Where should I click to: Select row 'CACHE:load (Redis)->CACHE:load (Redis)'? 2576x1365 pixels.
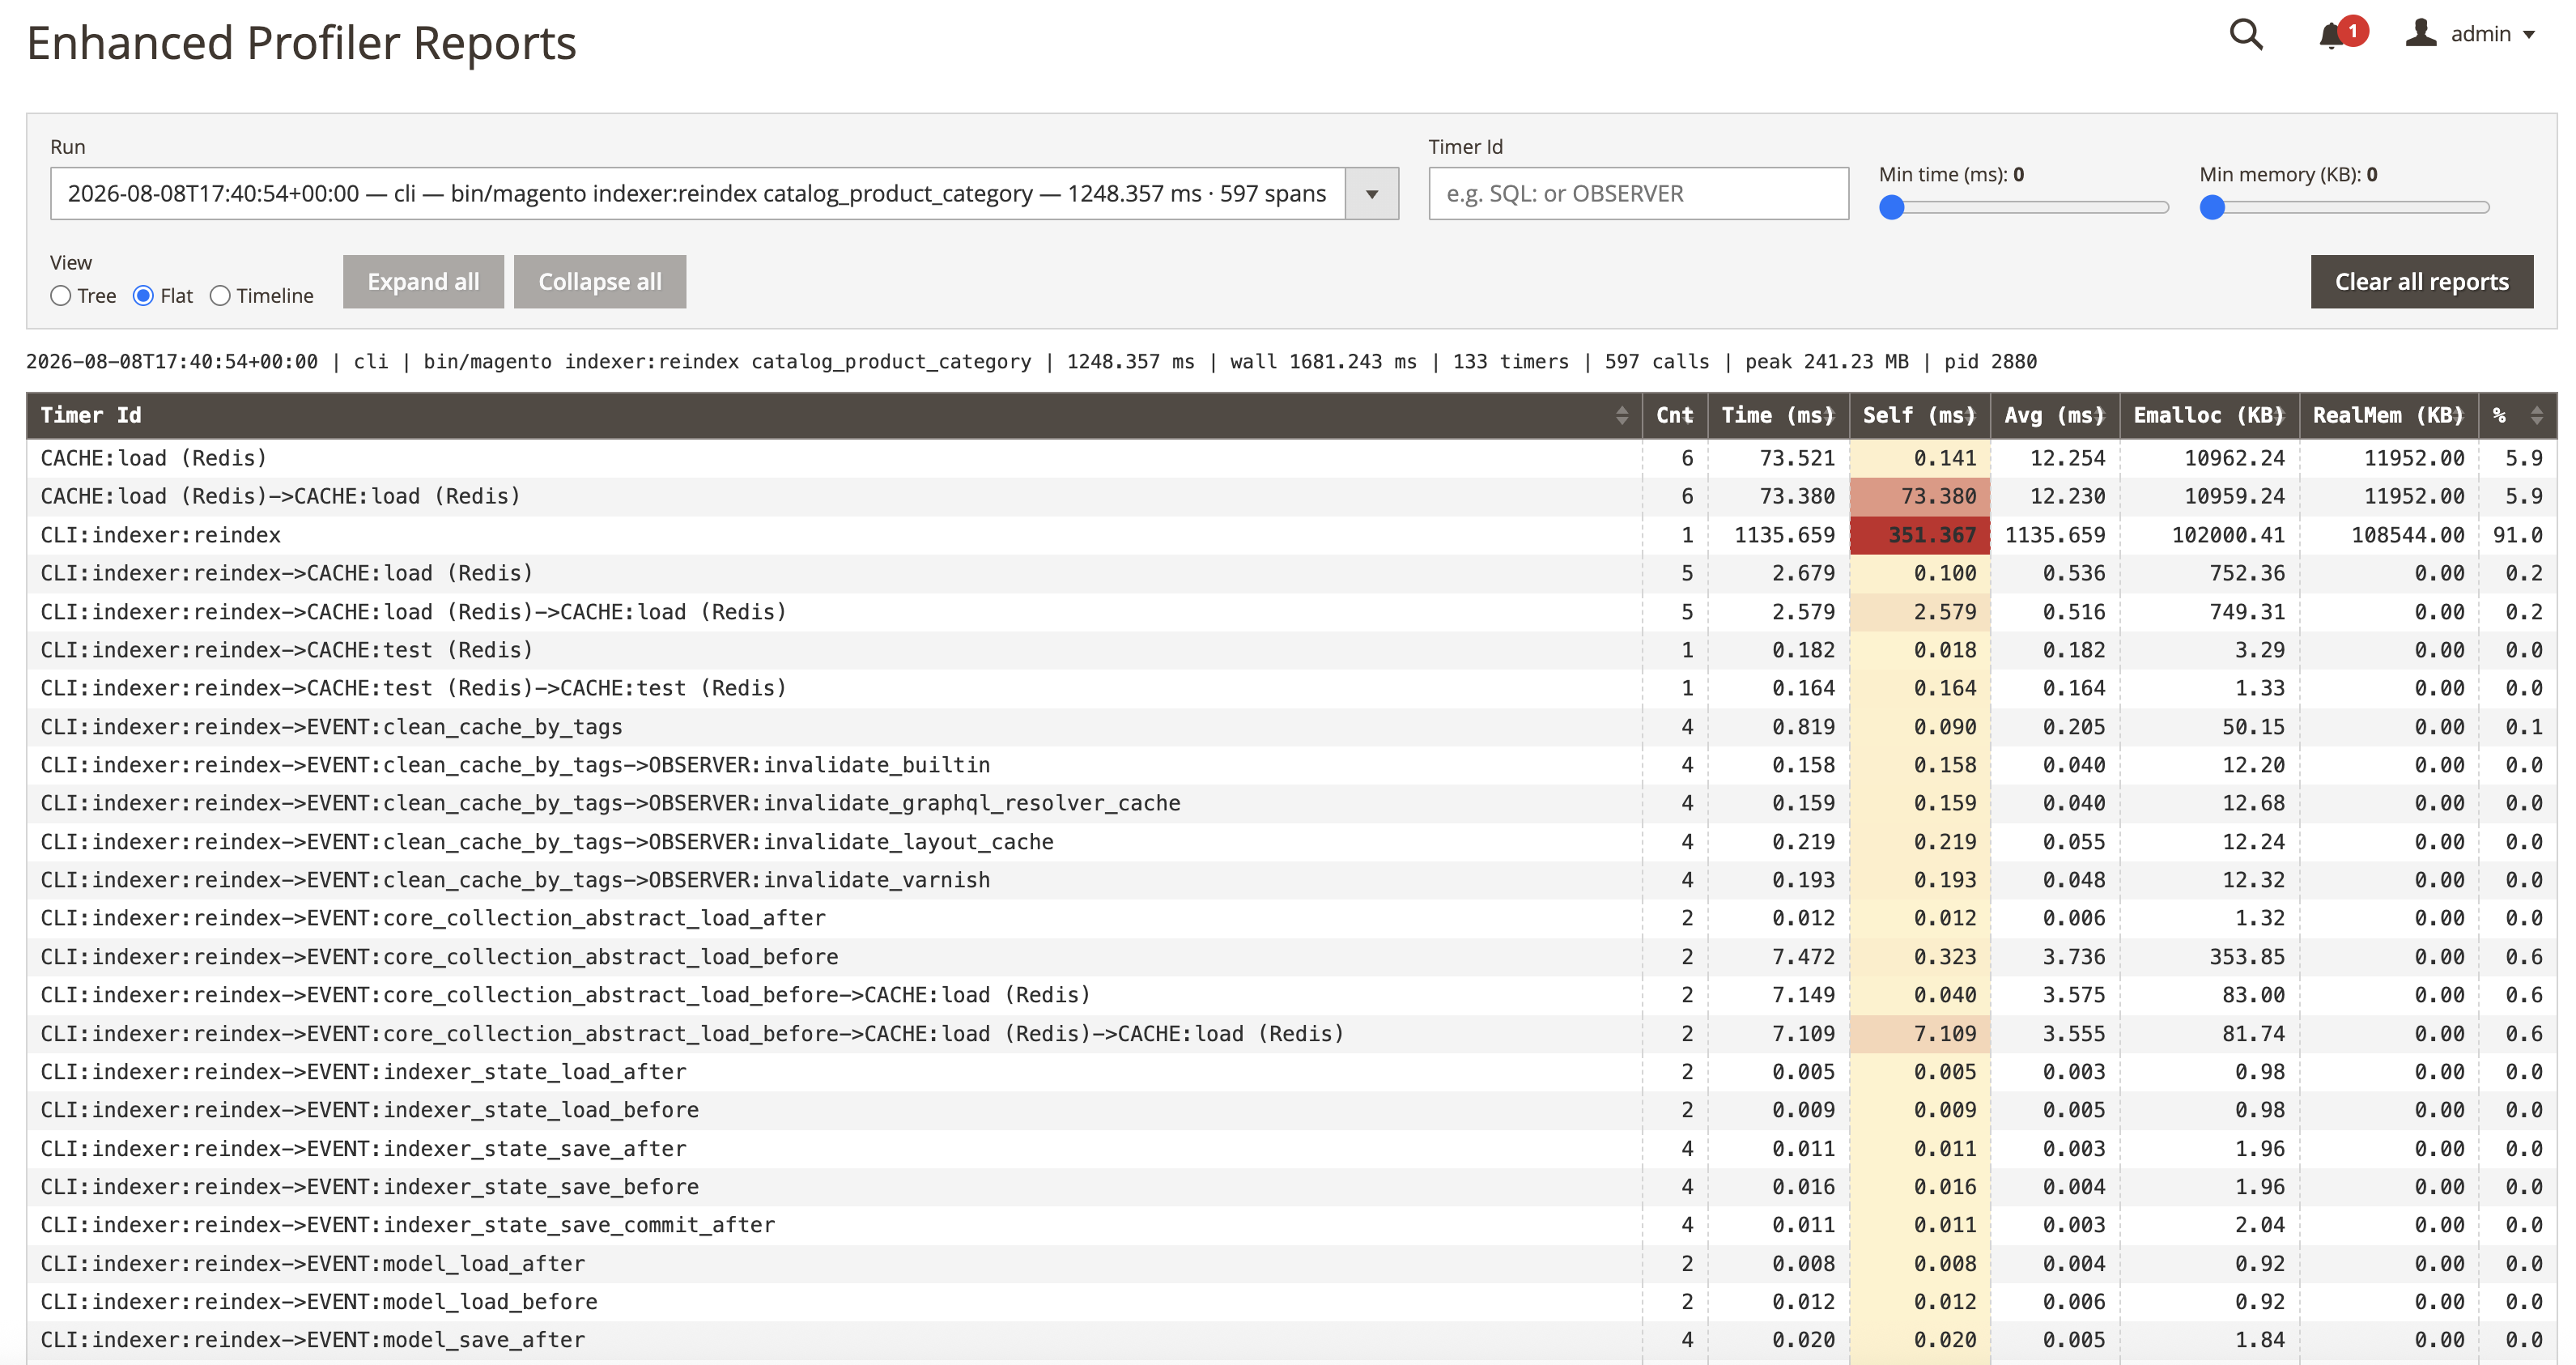coord(1291,497)
